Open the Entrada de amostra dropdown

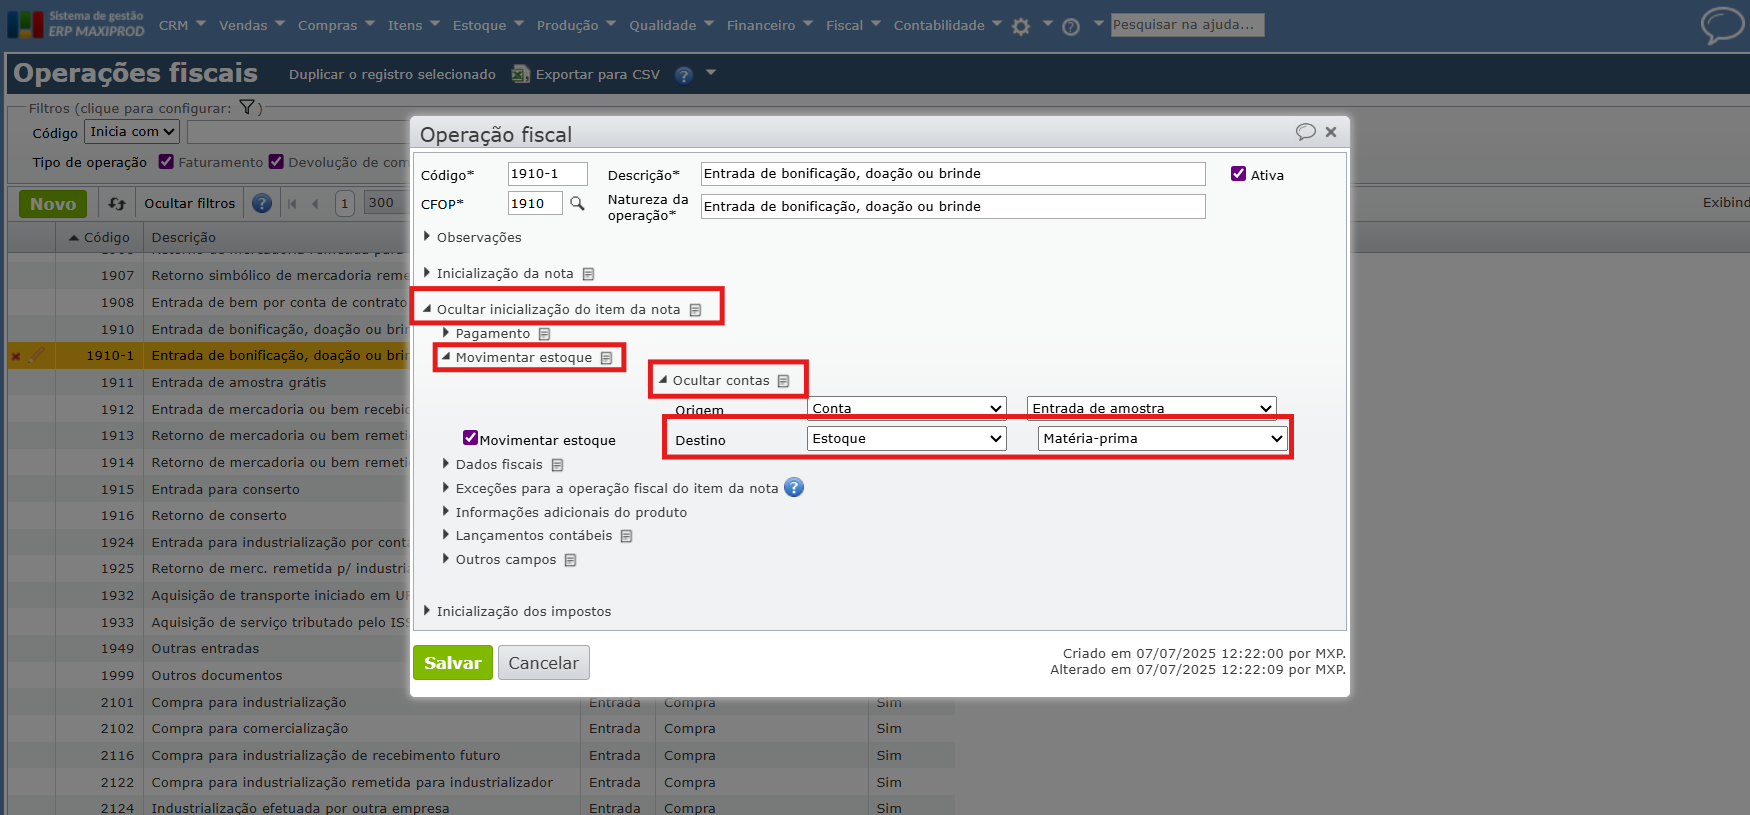coord(1152,408)
